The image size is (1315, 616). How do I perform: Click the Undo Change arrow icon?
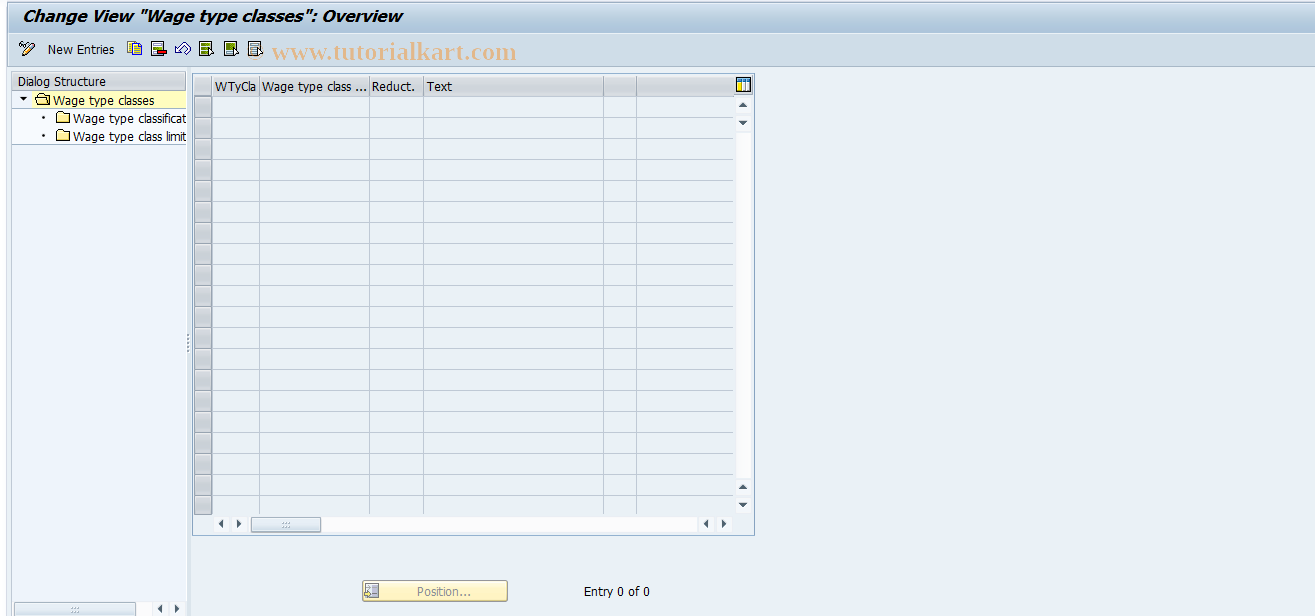coord(183,48)
